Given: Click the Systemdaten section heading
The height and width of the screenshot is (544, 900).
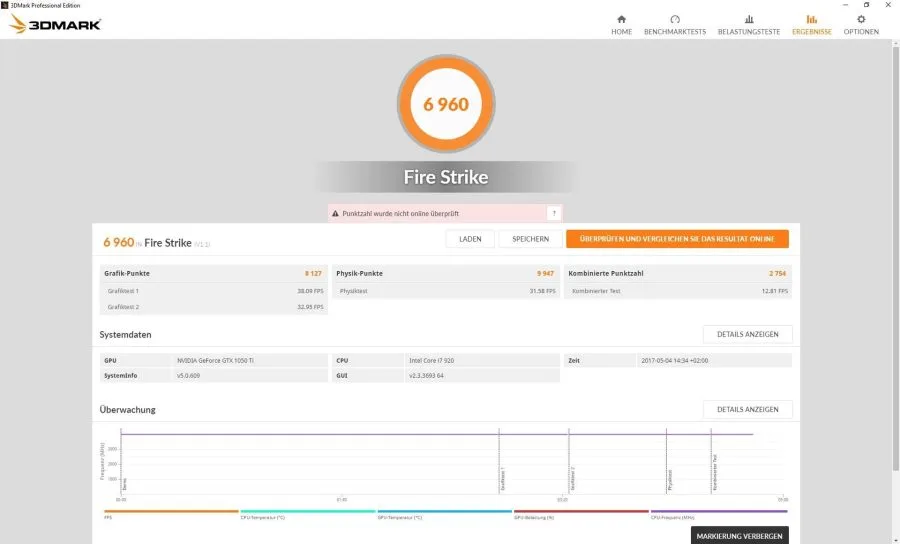Looking at the screenshot, I should tap(125, 335).
